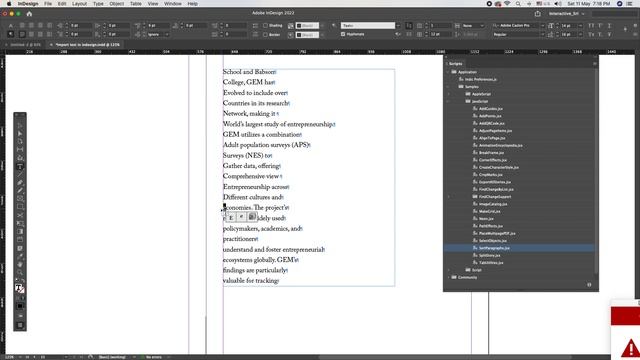Open the Type menu
Image resolution: width=640 pixels, height=360 pixels.
point(98,4)
